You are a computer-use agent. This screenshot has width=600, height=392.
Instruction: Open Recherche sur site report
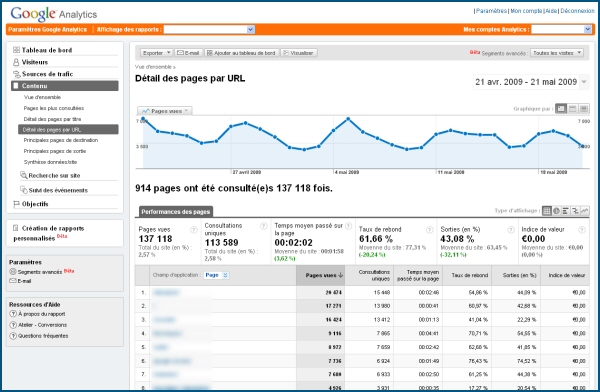54,176
